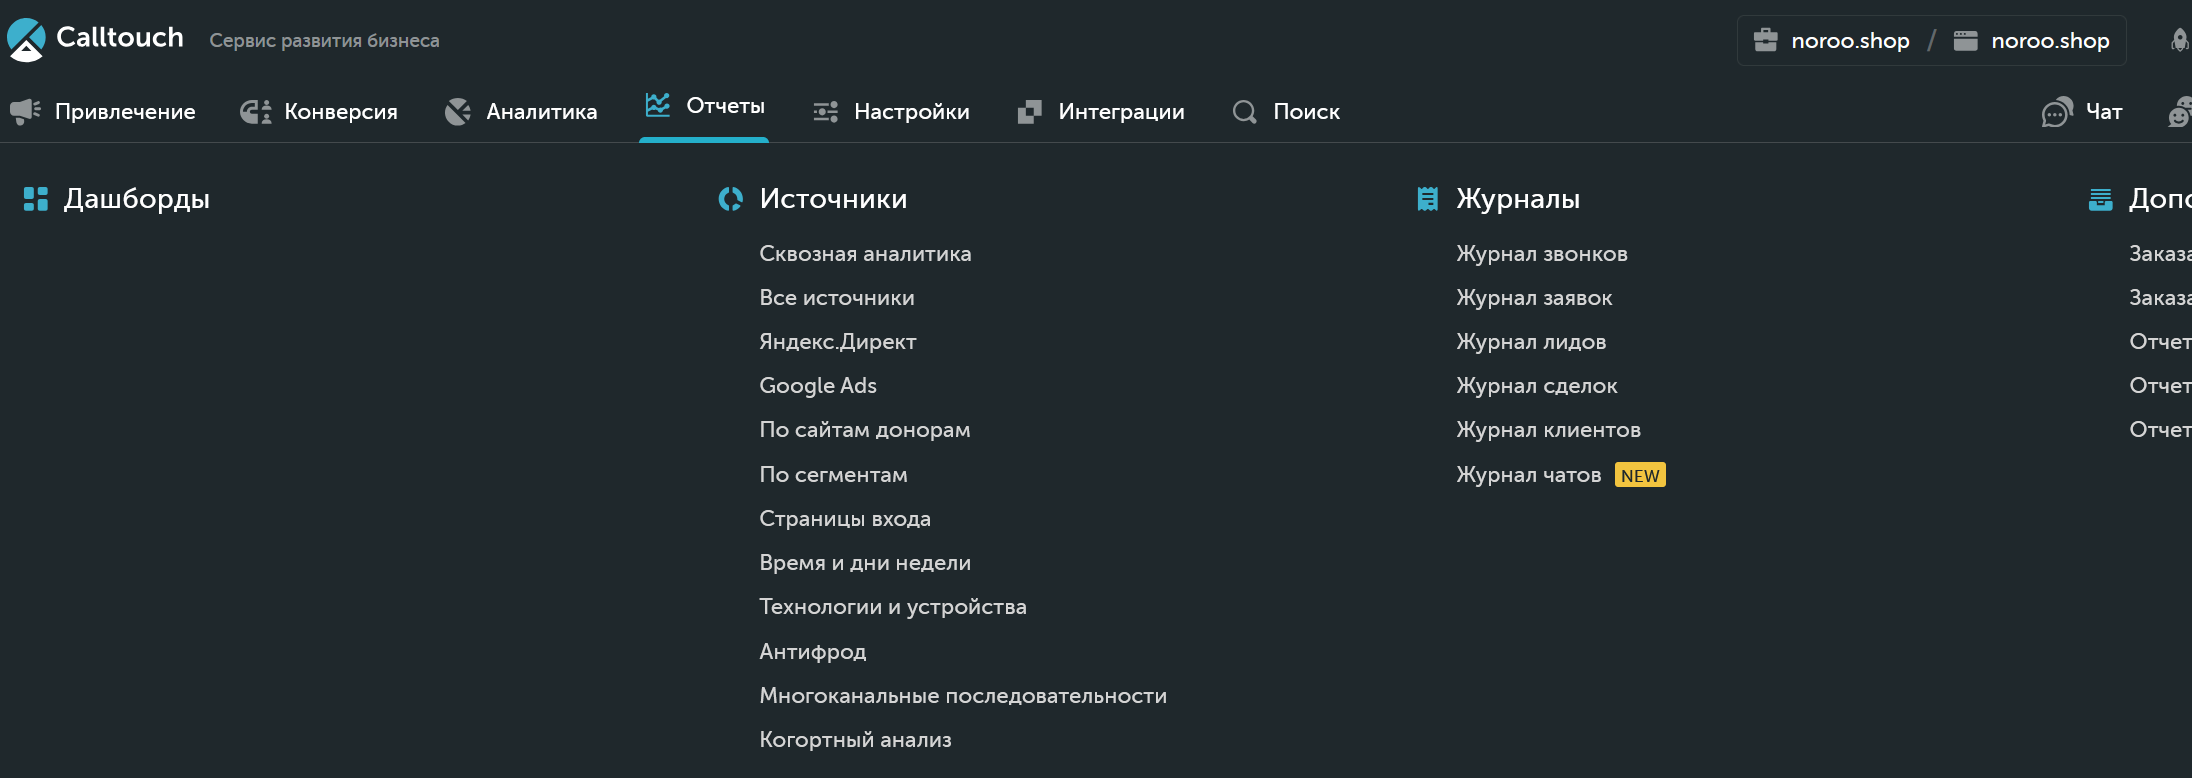Open the noroo.shop account selector
Viewport: 2192px width, 778px height.
click(x=1832, y=40)
